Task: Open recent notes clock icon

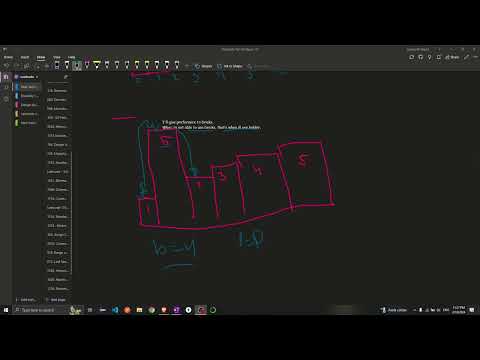Action: (x=6, y=99)
